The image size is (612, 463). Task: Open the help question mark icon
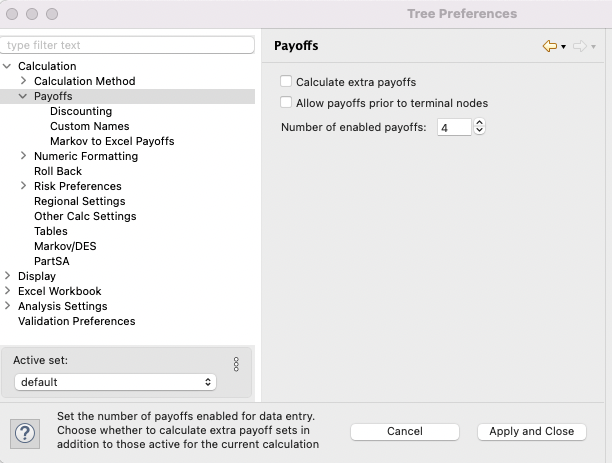[25, 433]
